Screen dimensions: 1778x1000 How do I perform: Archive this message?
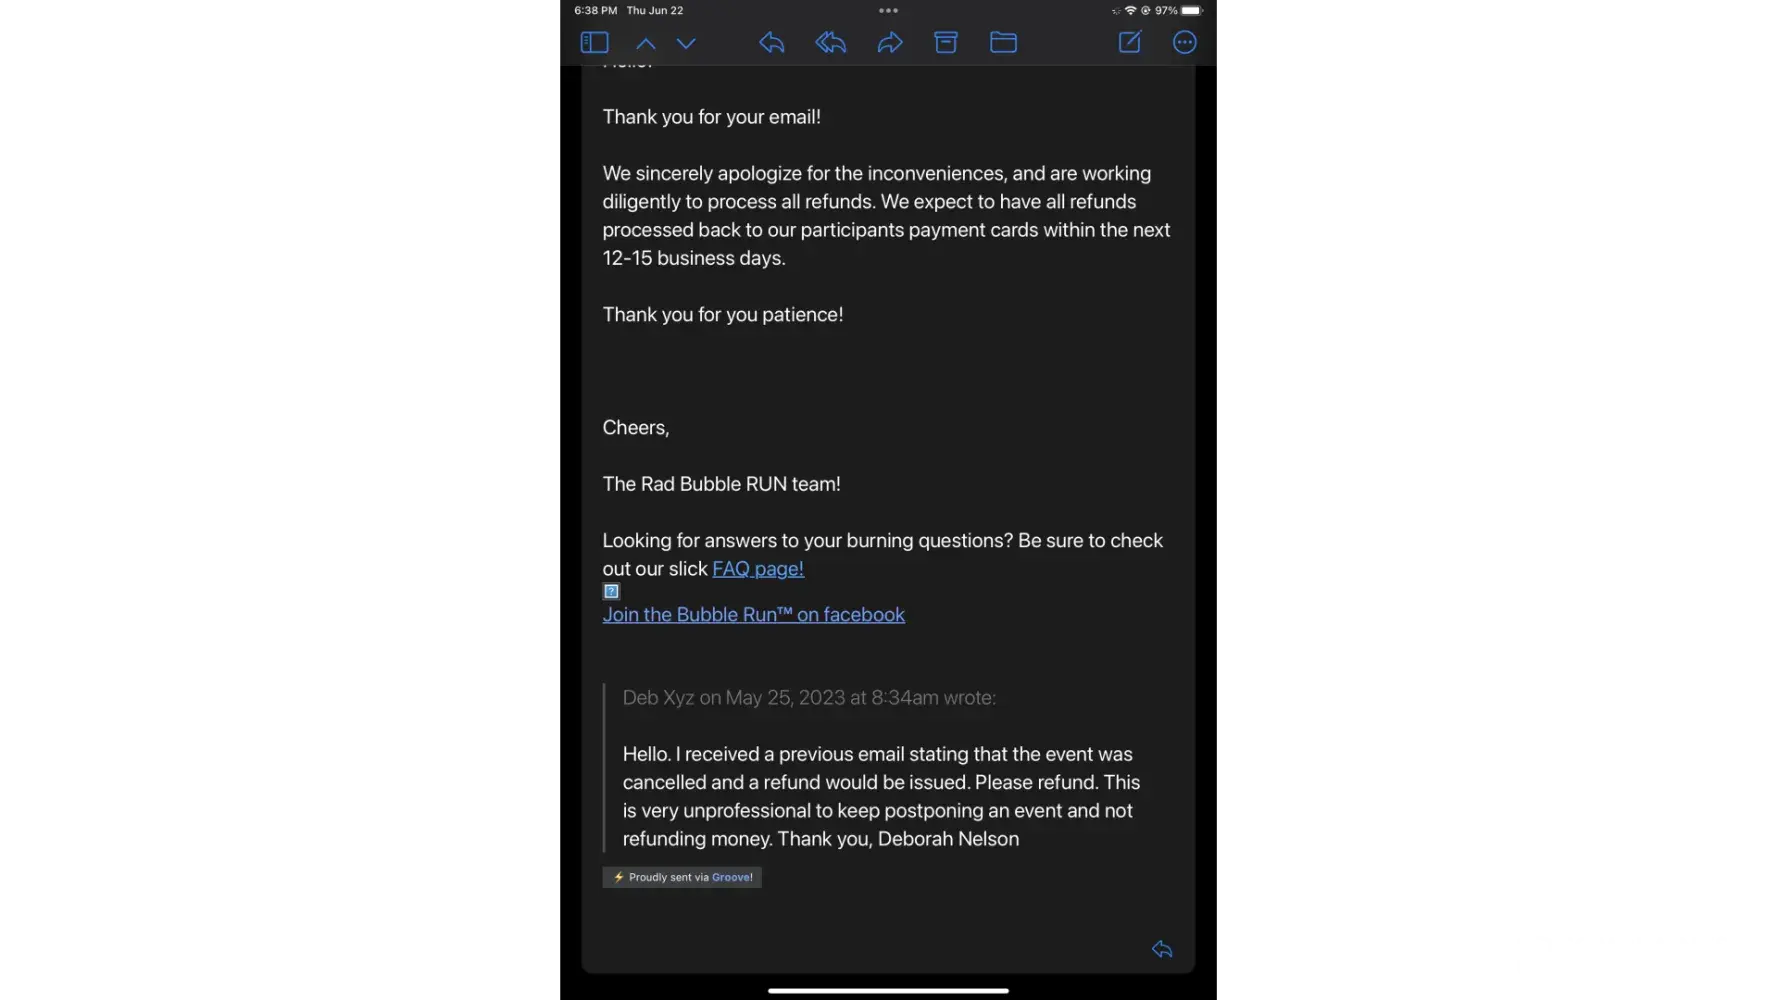coord(946,42)
